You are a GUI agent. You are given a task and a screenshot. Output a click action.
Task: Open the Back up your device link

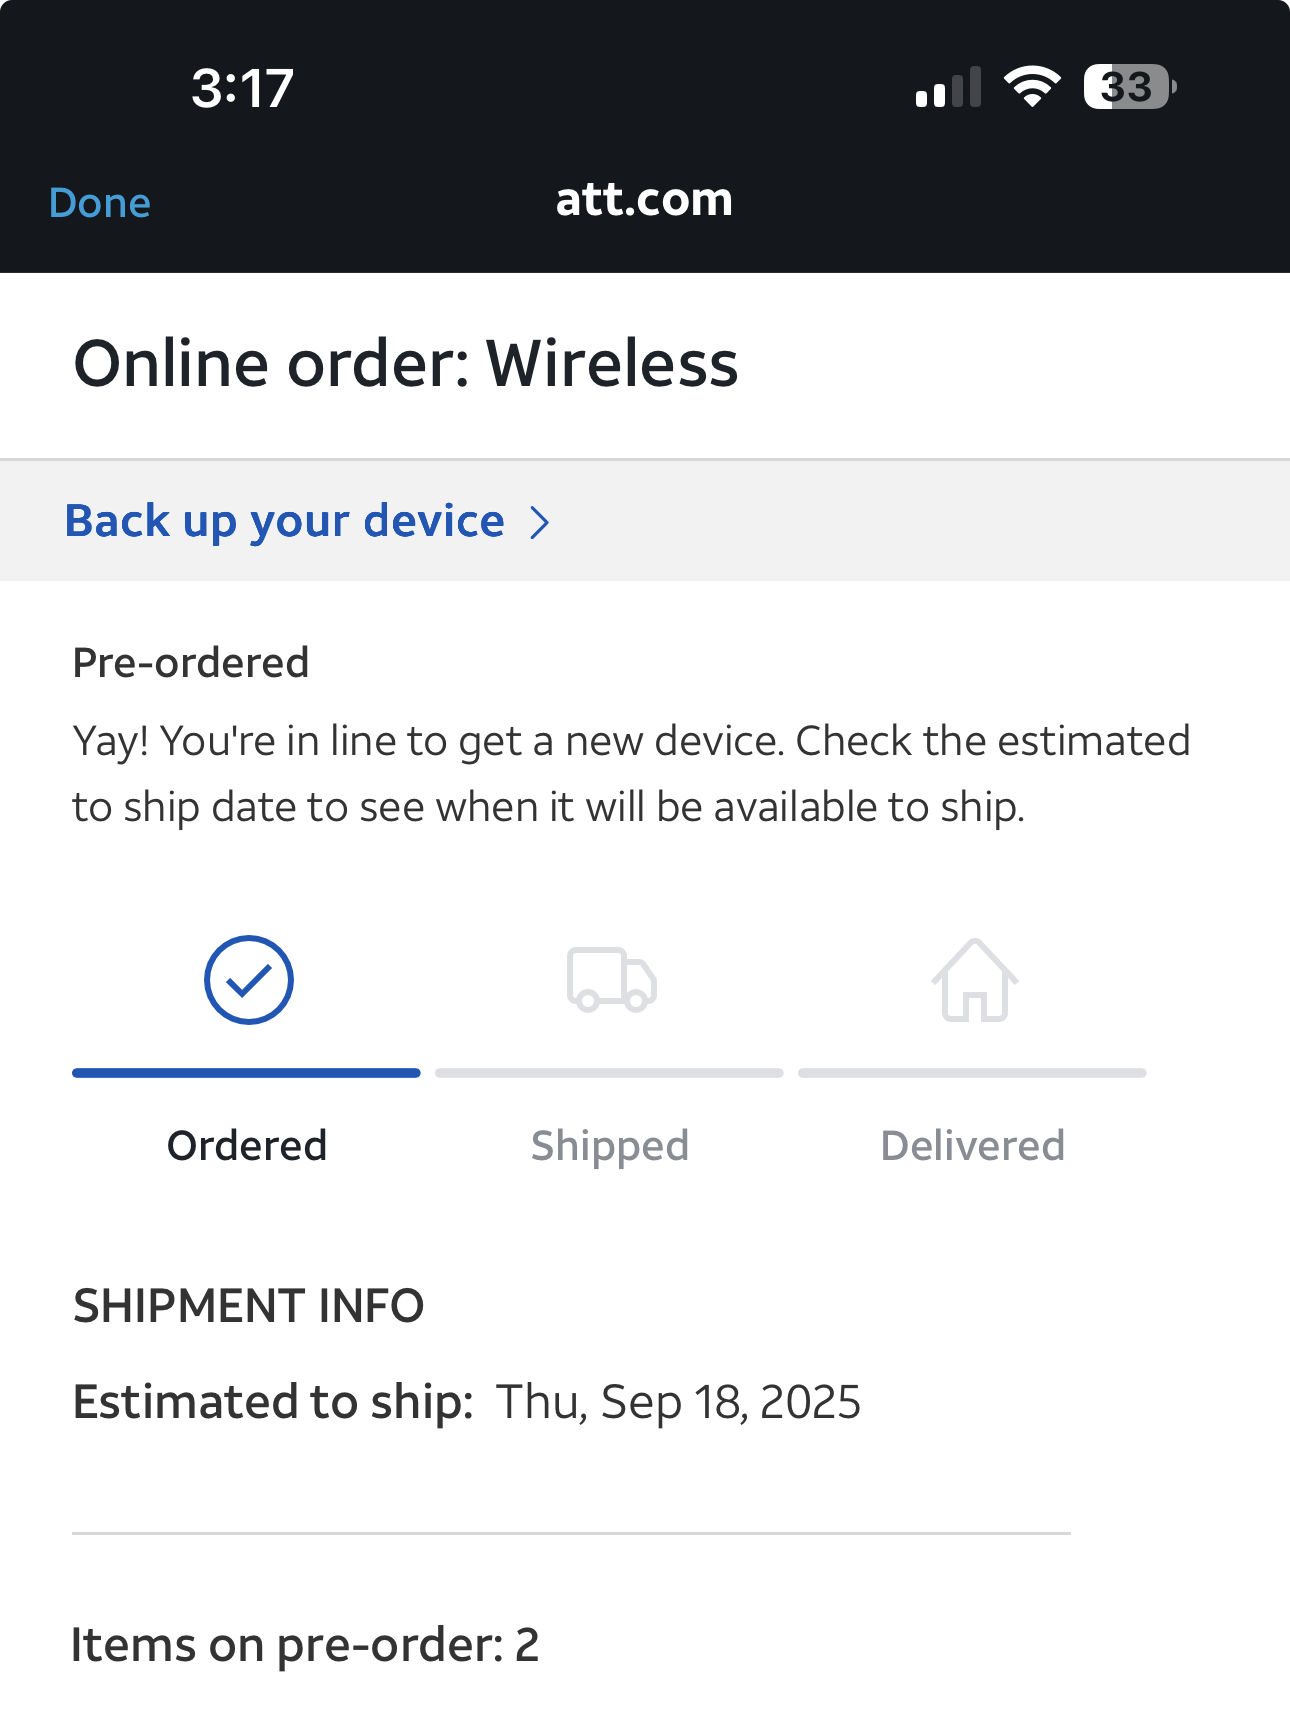[285, 521]
